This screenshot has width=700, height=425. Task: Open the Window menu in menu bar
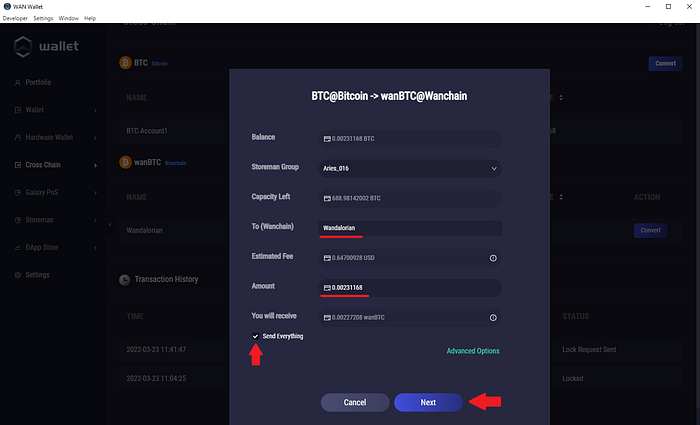pyautogui.click(x=69, y=18)
